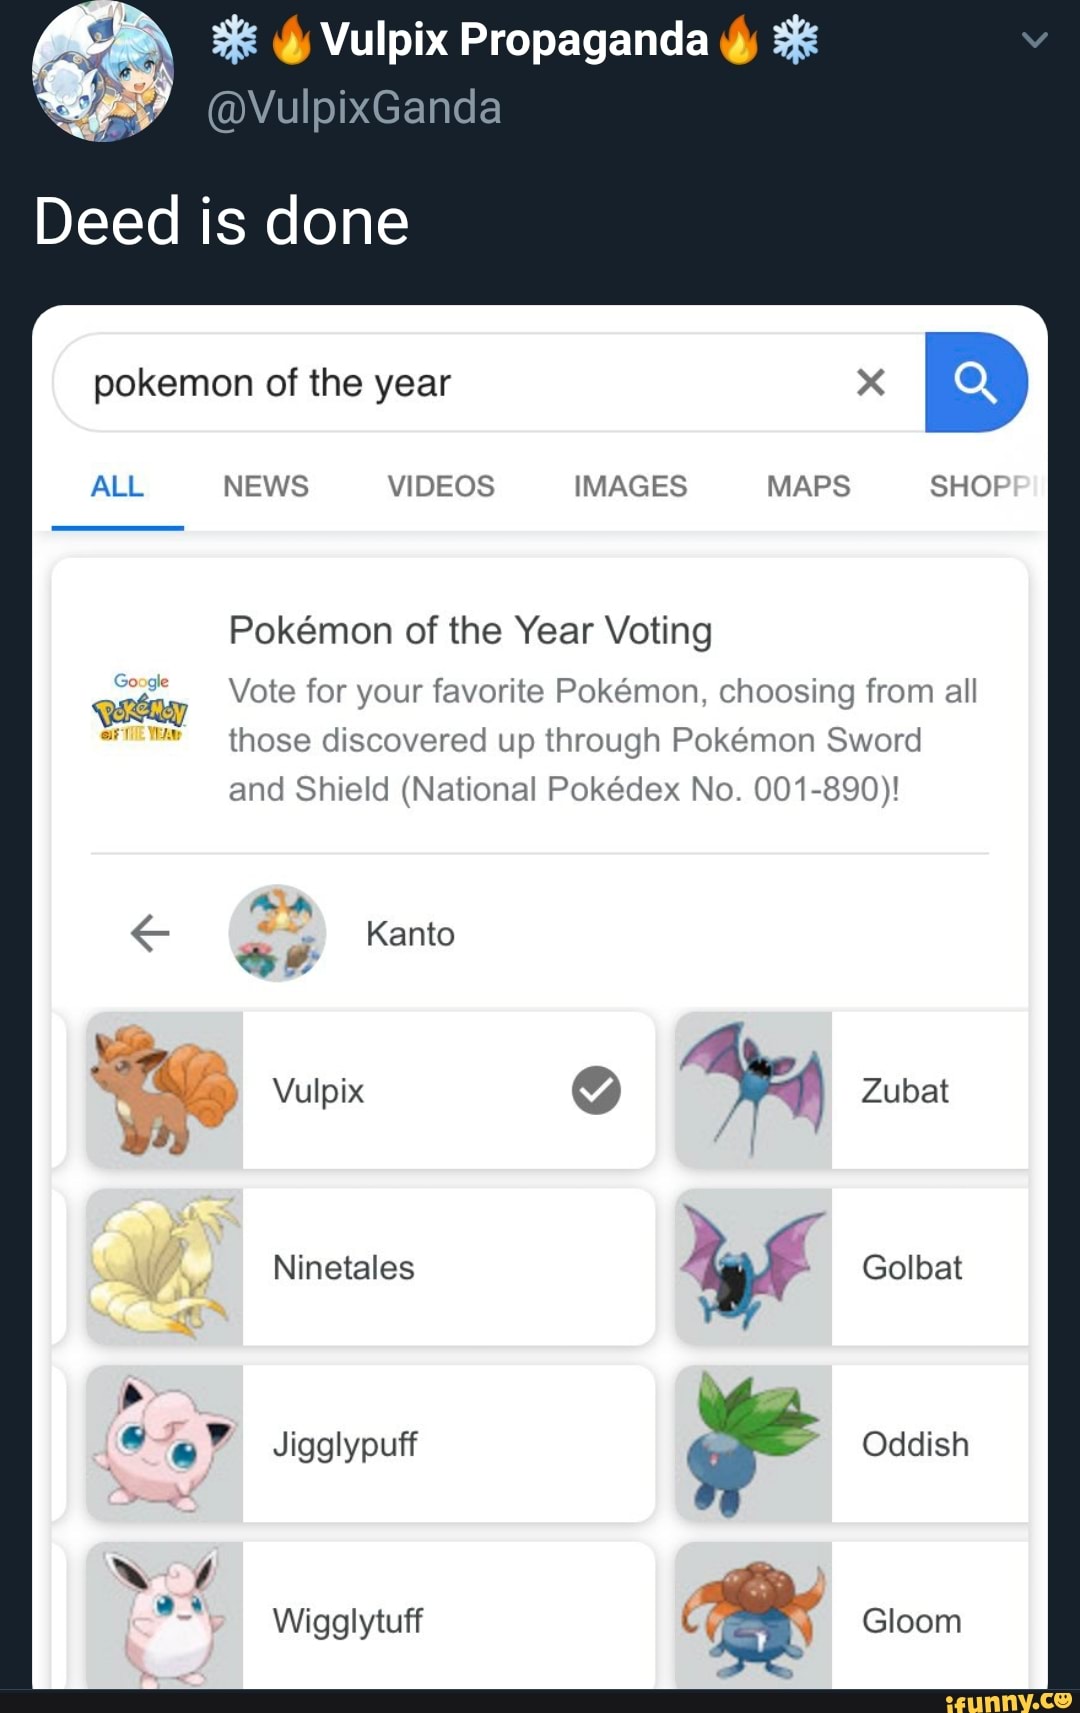The width and height of the screenshot is (1080, 1713).
Task: Open the @VulpixGanda profile avatar
Action: (x=104, y=72)
